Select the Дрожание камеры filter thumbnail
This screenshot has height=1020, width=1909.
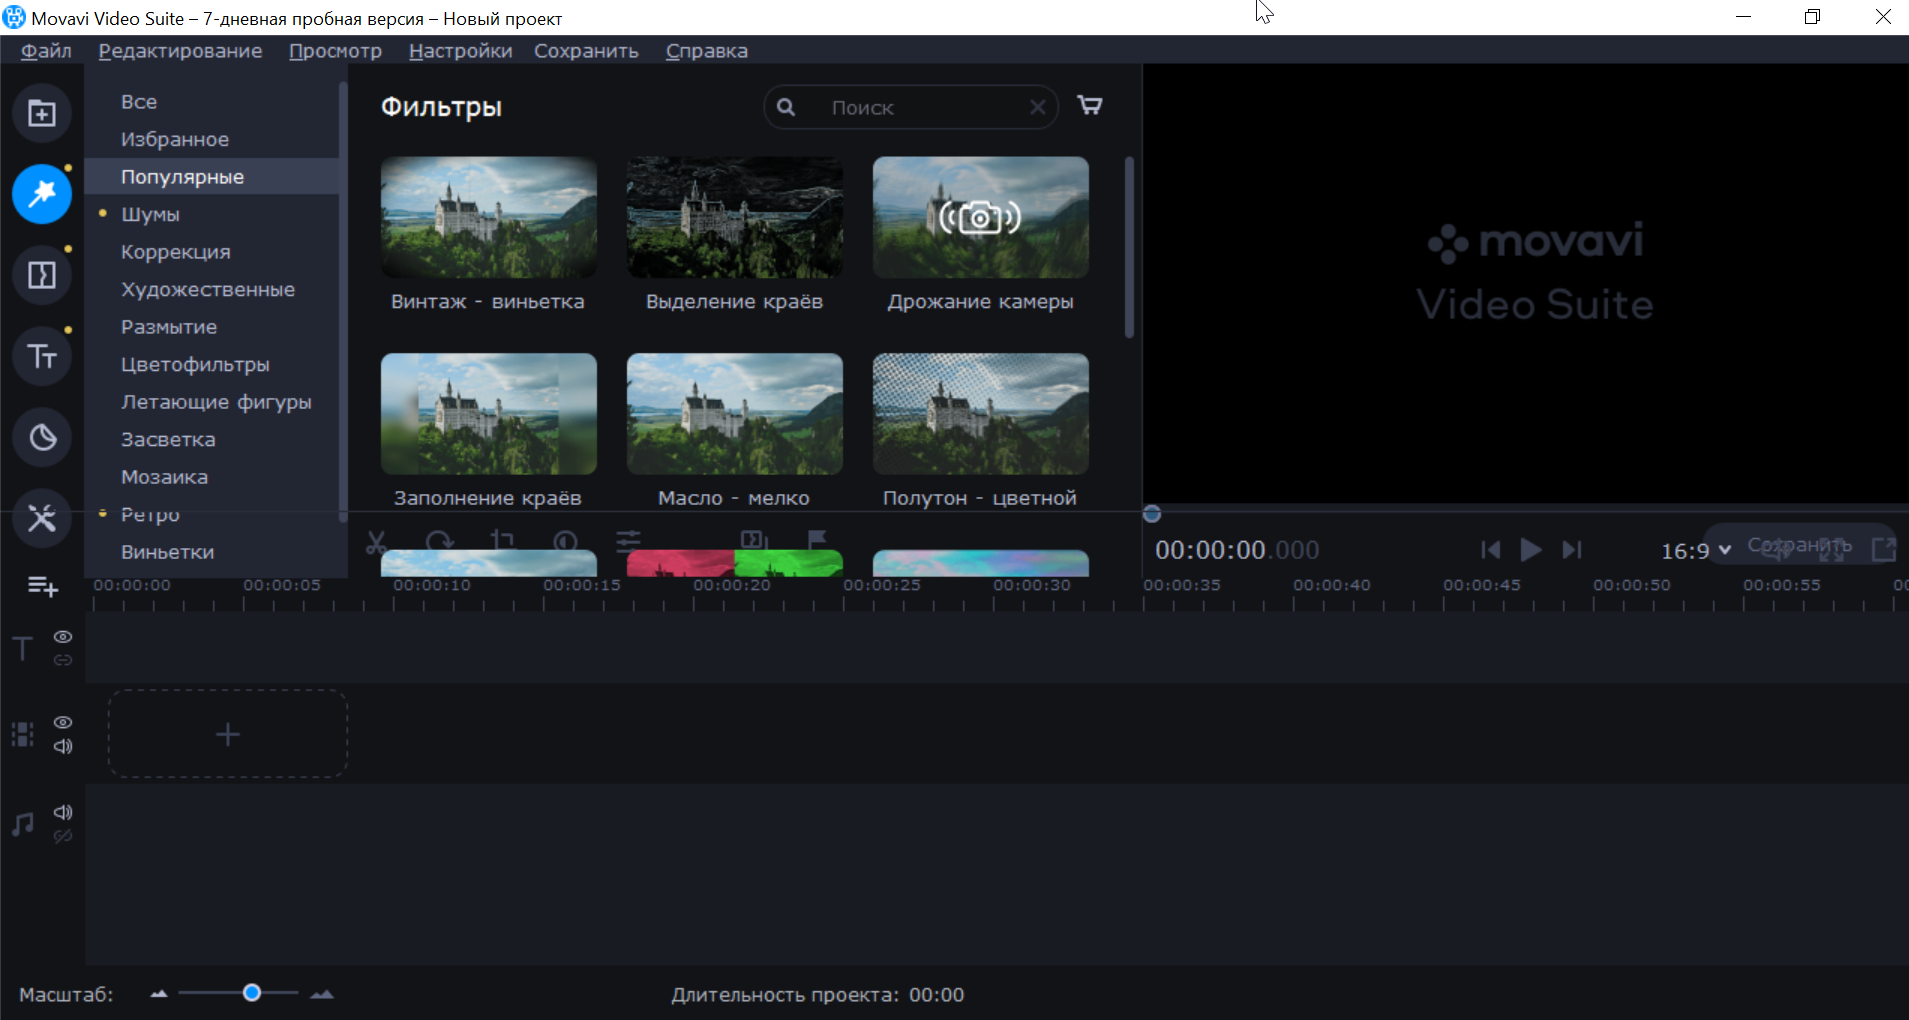point(980,218)
